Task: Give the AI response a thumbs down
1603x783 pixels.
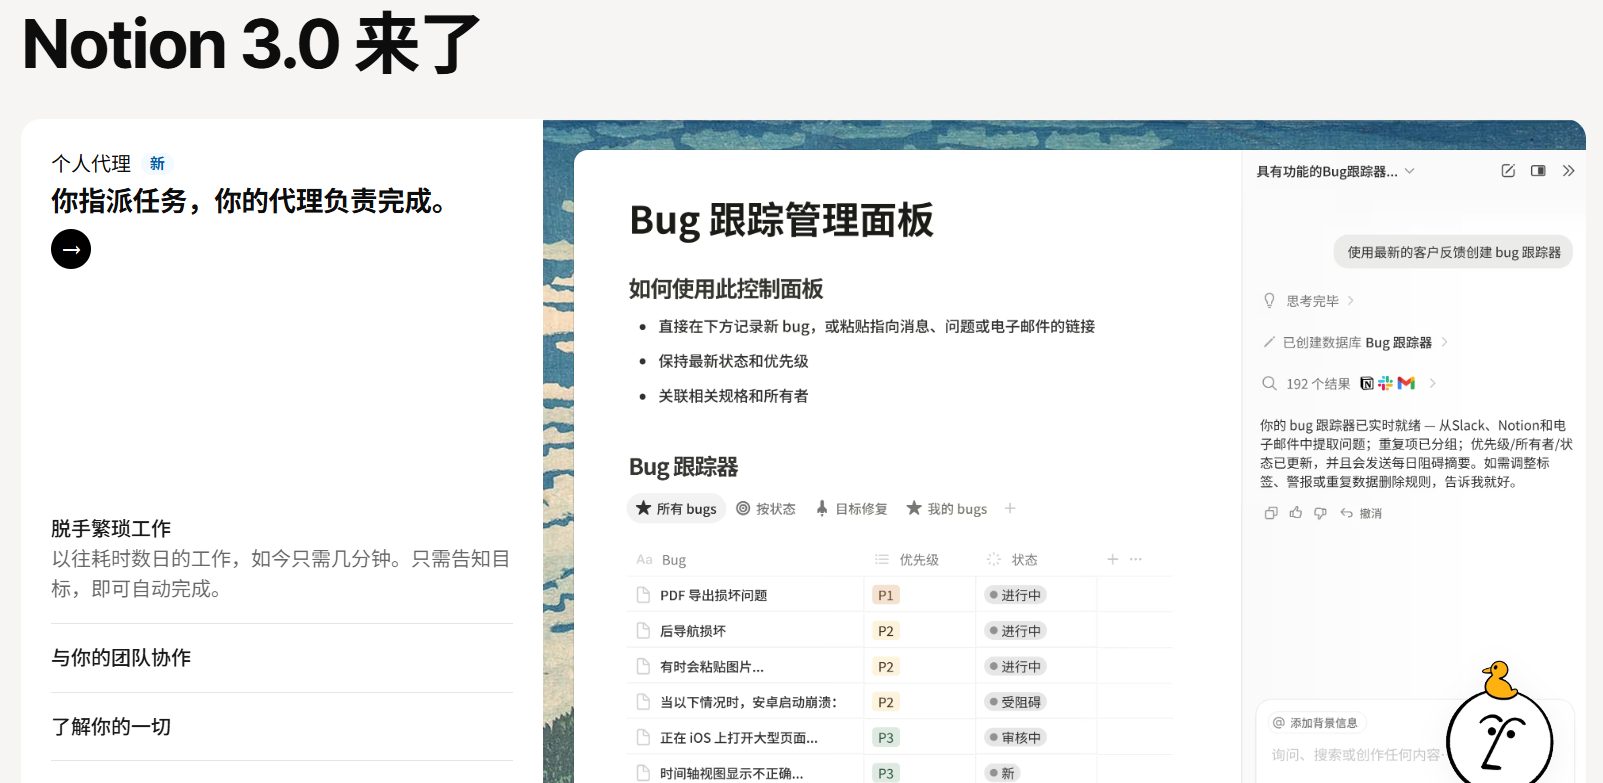Action: pyautogui.click(x=1320, y=513)
